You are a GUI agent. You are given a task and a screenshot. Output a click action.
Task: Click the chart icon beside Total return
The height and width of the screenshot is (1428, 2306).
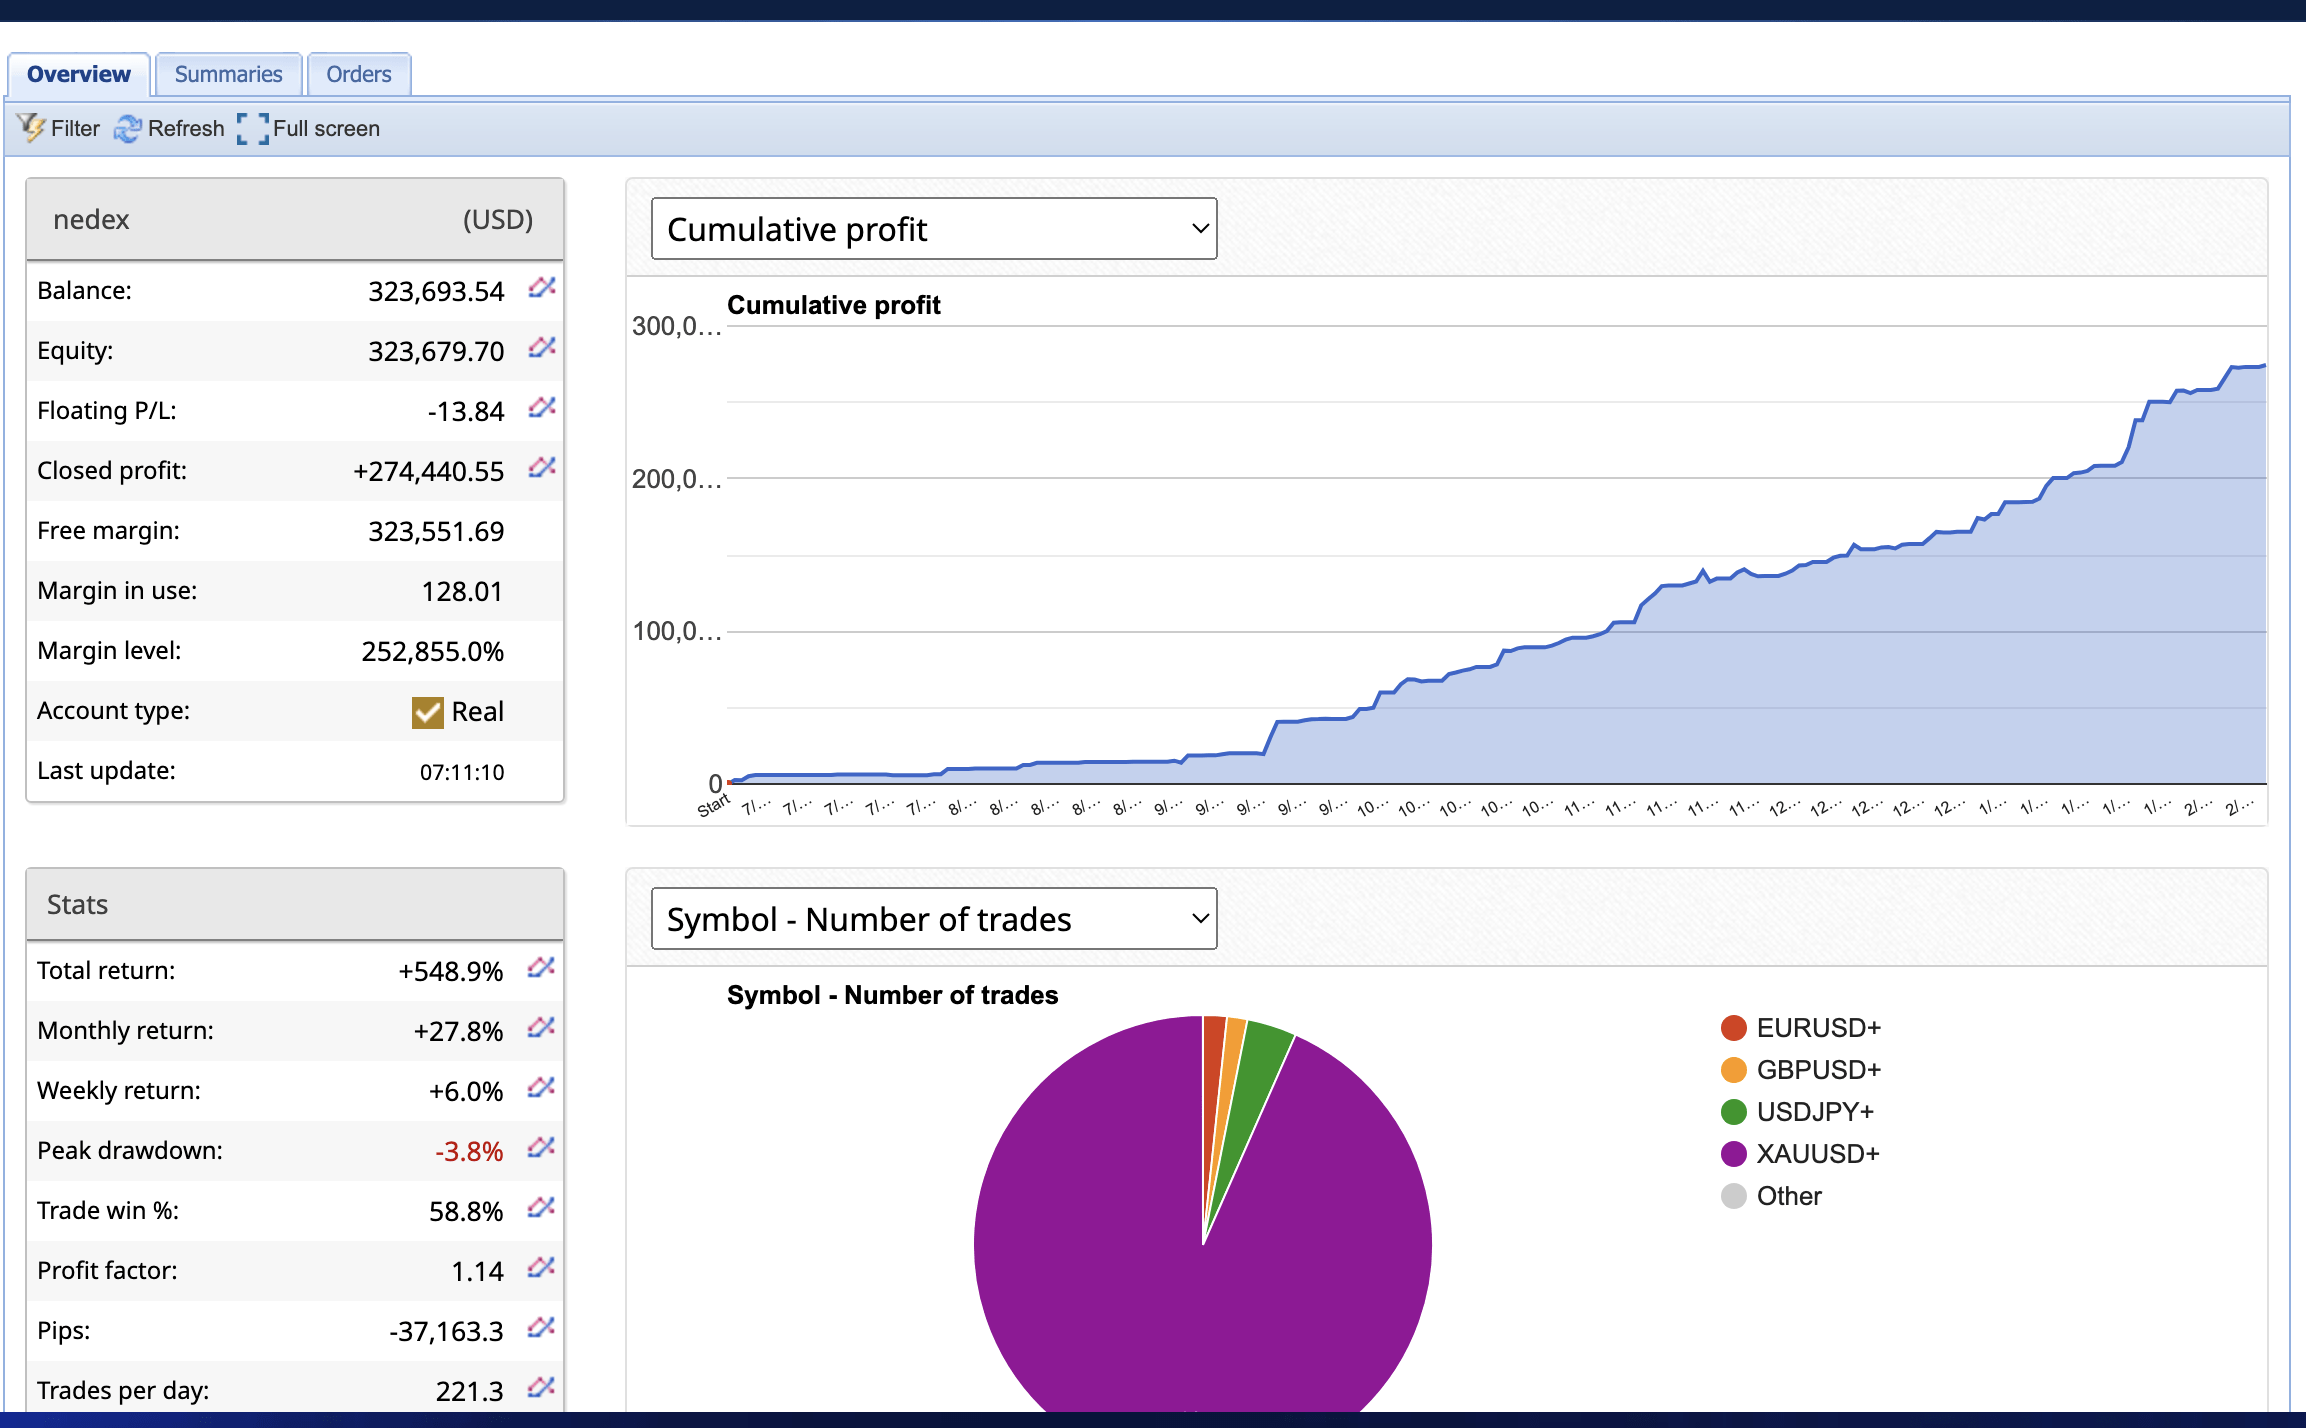click(541, 968)
